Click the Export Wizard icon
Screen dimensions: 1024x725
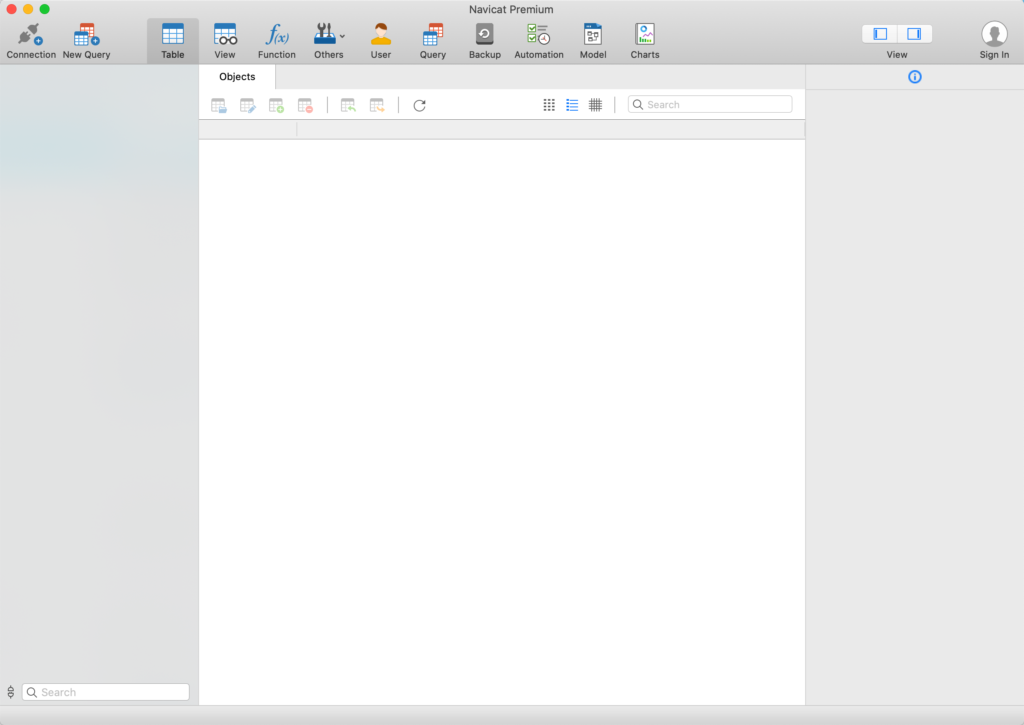click(x=377, y=105)
